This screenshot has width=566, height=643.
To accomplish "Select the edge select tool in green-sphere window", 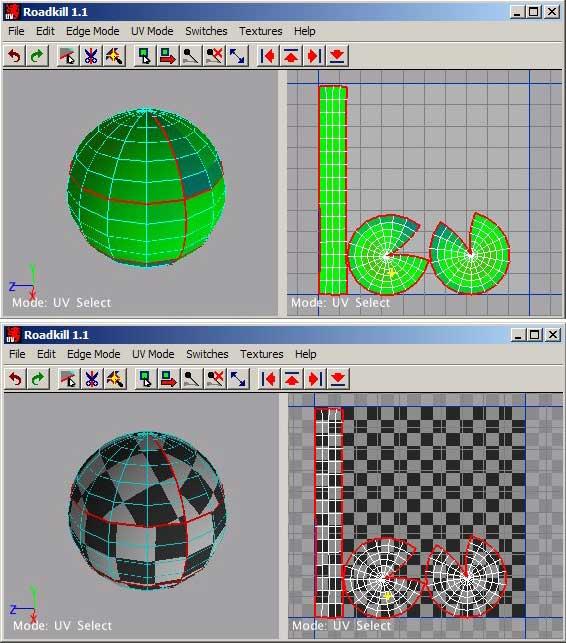I will click(68, 55).
